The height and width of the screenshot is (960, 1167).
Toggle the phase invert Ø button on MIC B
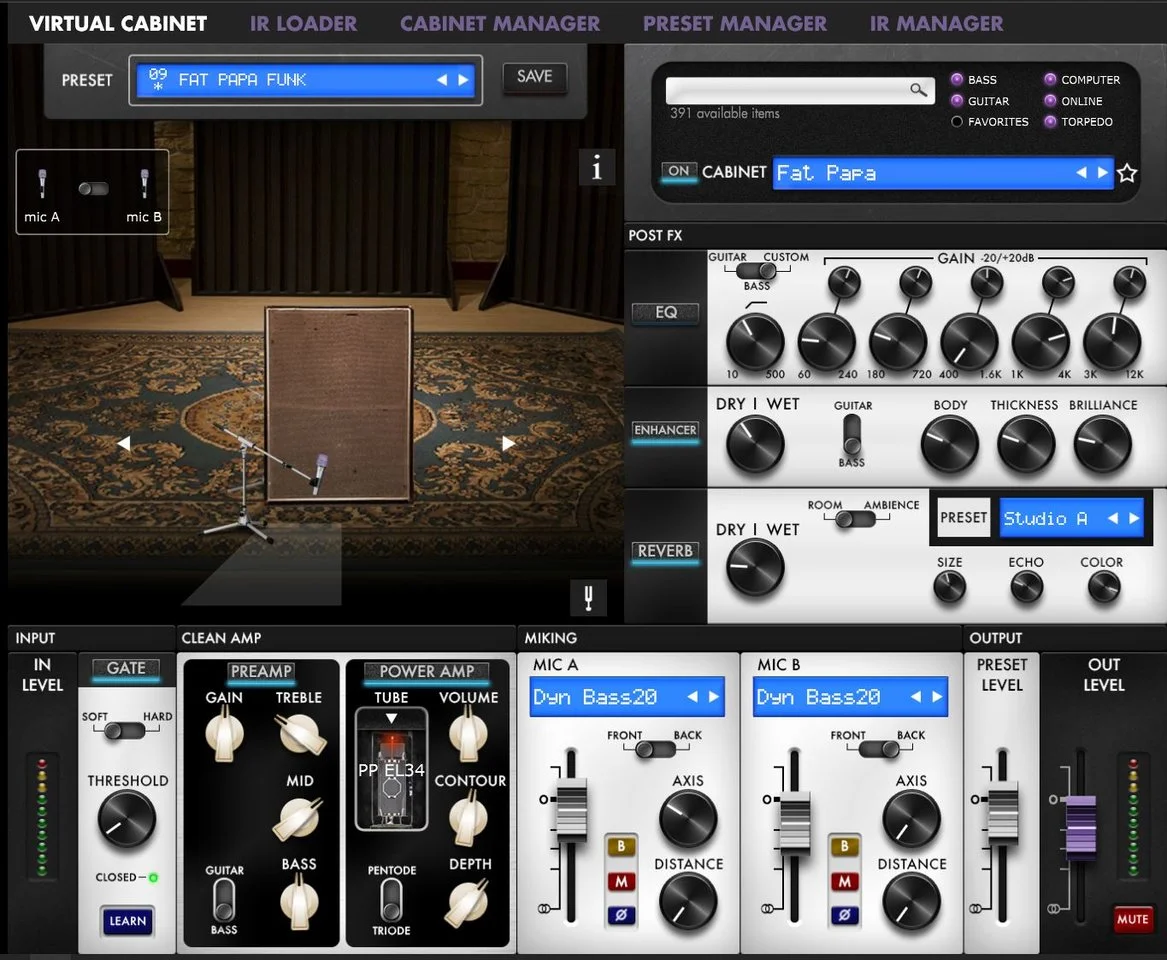click(x=845, y=914)
